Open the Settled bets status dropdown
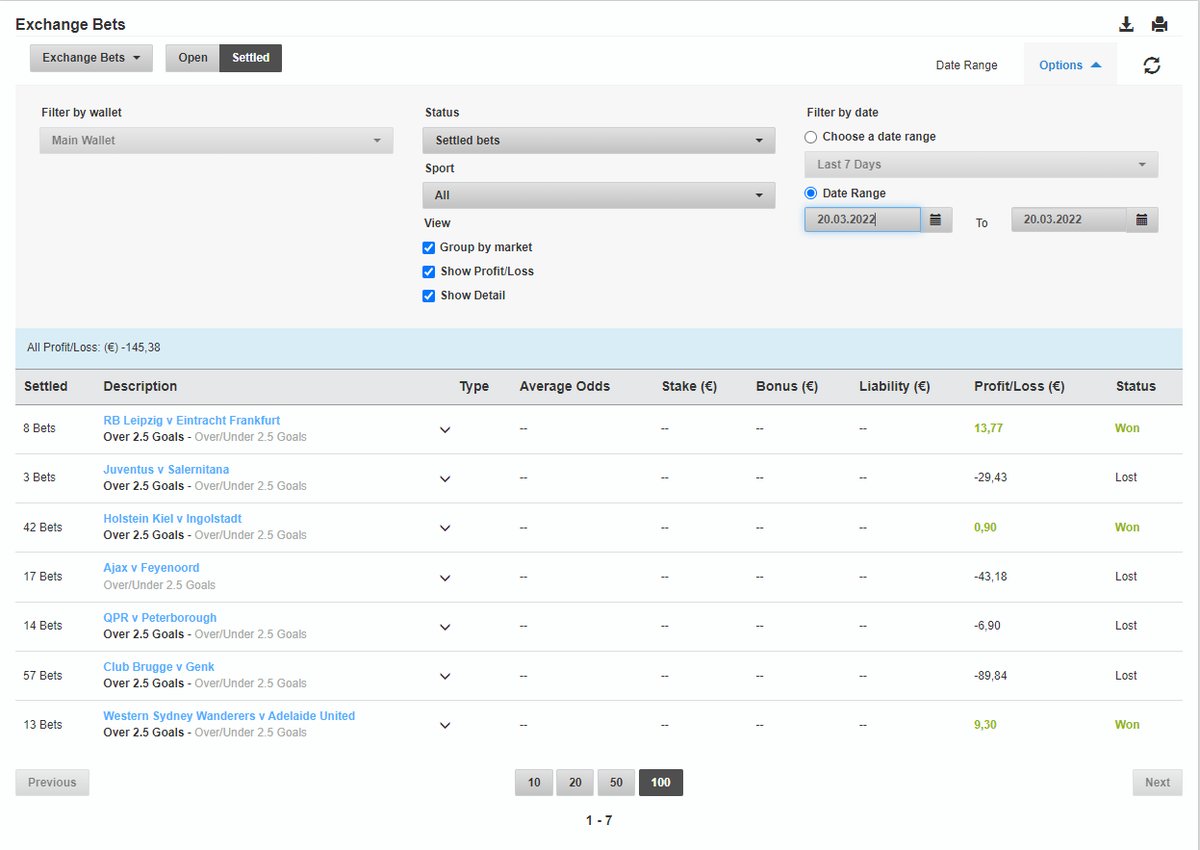 pos(599,141)
